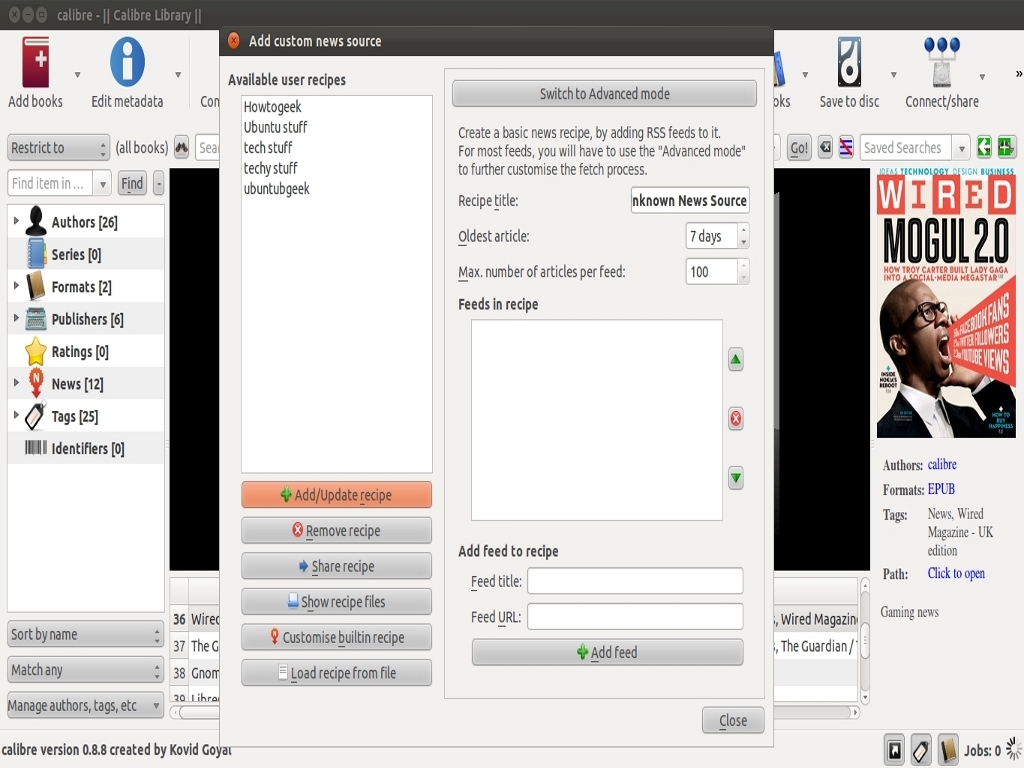Expand the Tags tree node
1024x768 pixels.
pos(16,415)
